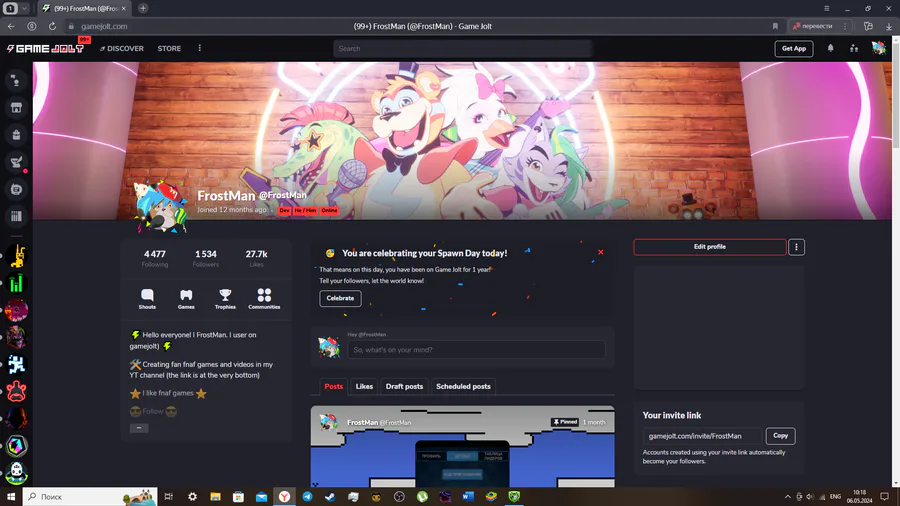Select the invite link text field

(702, 436)
